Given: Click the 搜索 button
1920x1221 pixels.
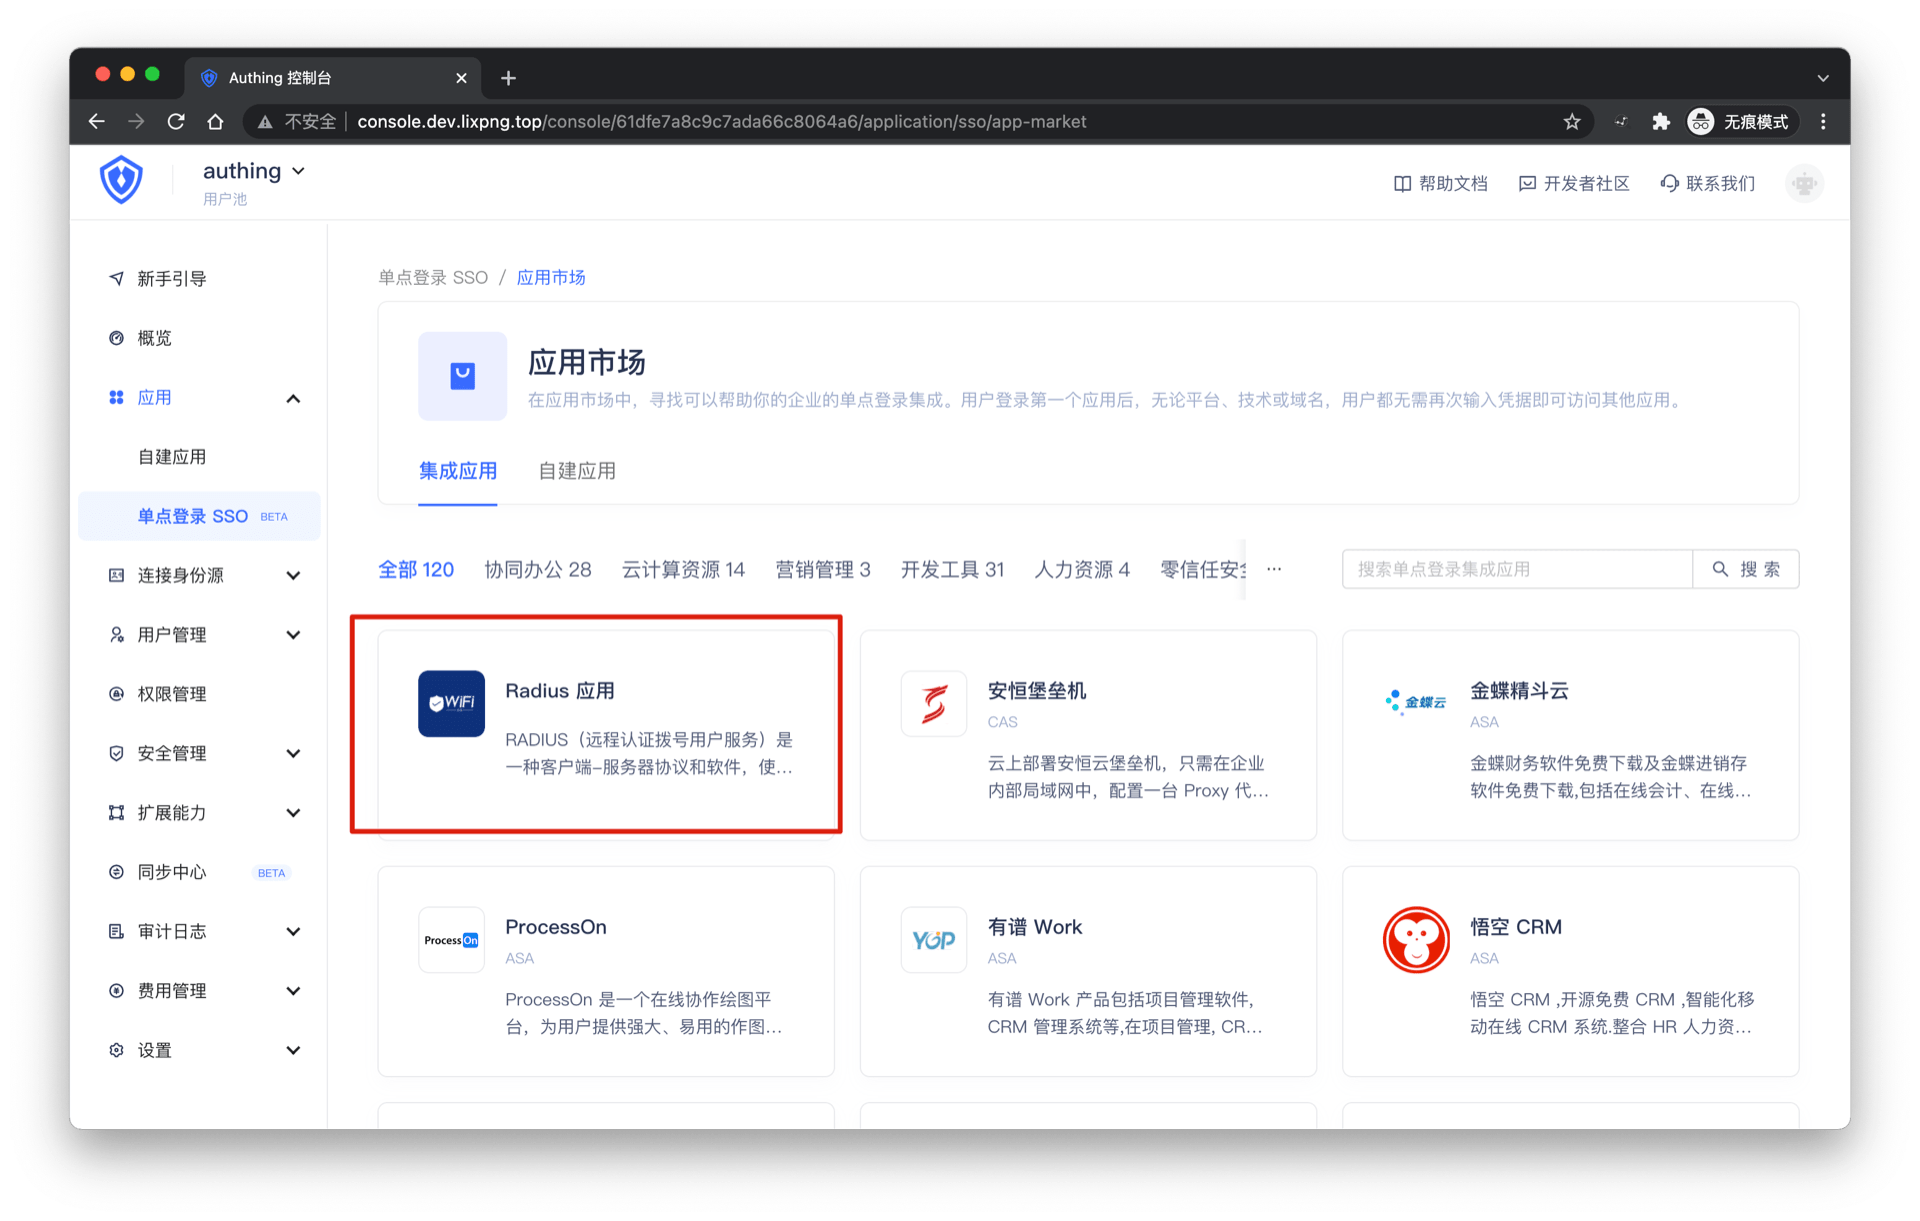Looking at the screenshot, I should [x=1746, y=569].
